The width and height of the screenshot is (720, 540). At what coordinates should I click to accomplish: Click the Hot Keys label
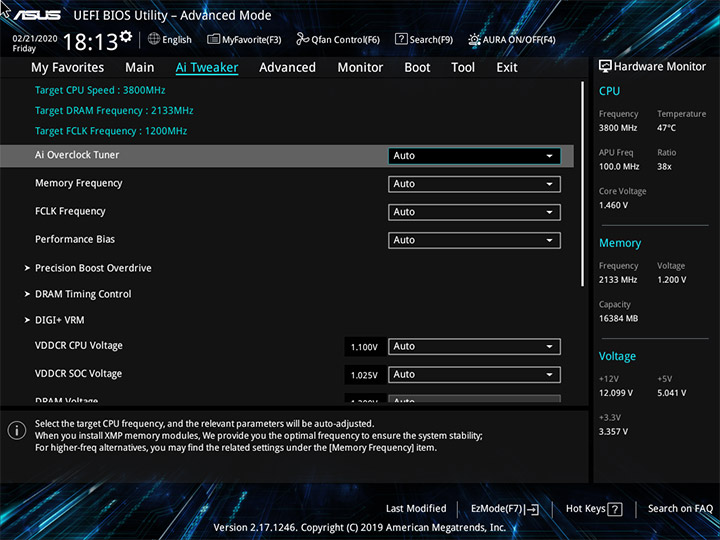tap(585, 508)
